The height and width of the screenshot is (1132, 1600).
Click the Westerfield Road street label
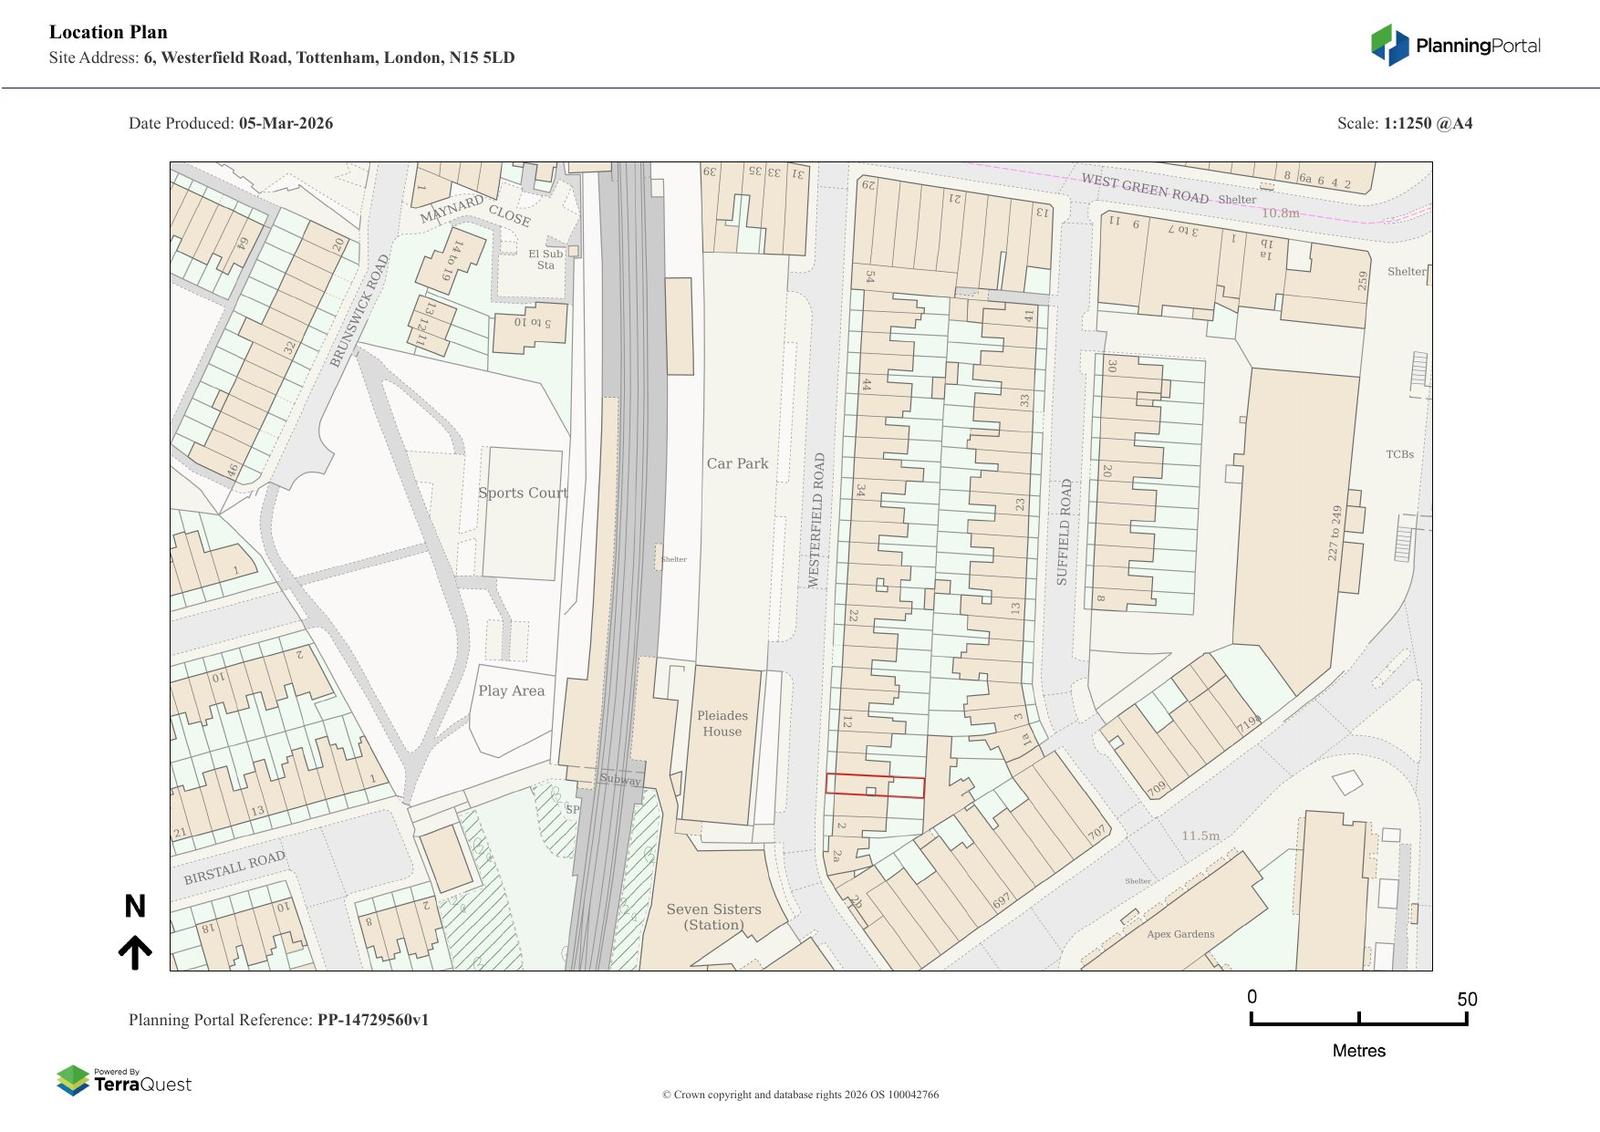pyautogui.click(x=818, y=521)
